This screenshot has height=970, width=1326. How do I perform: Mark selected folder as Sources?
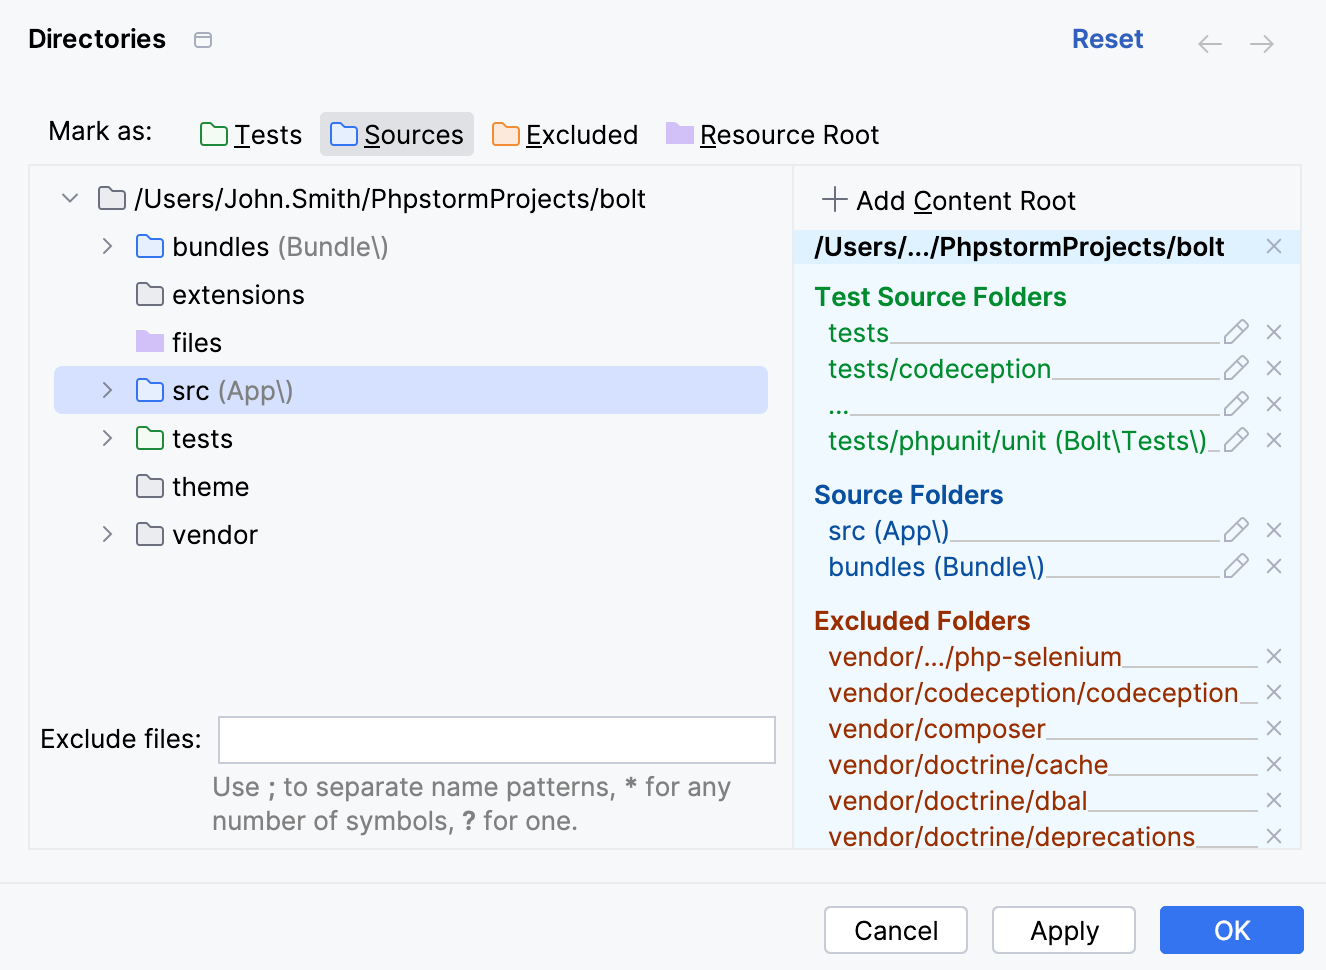tap(396, 133)
